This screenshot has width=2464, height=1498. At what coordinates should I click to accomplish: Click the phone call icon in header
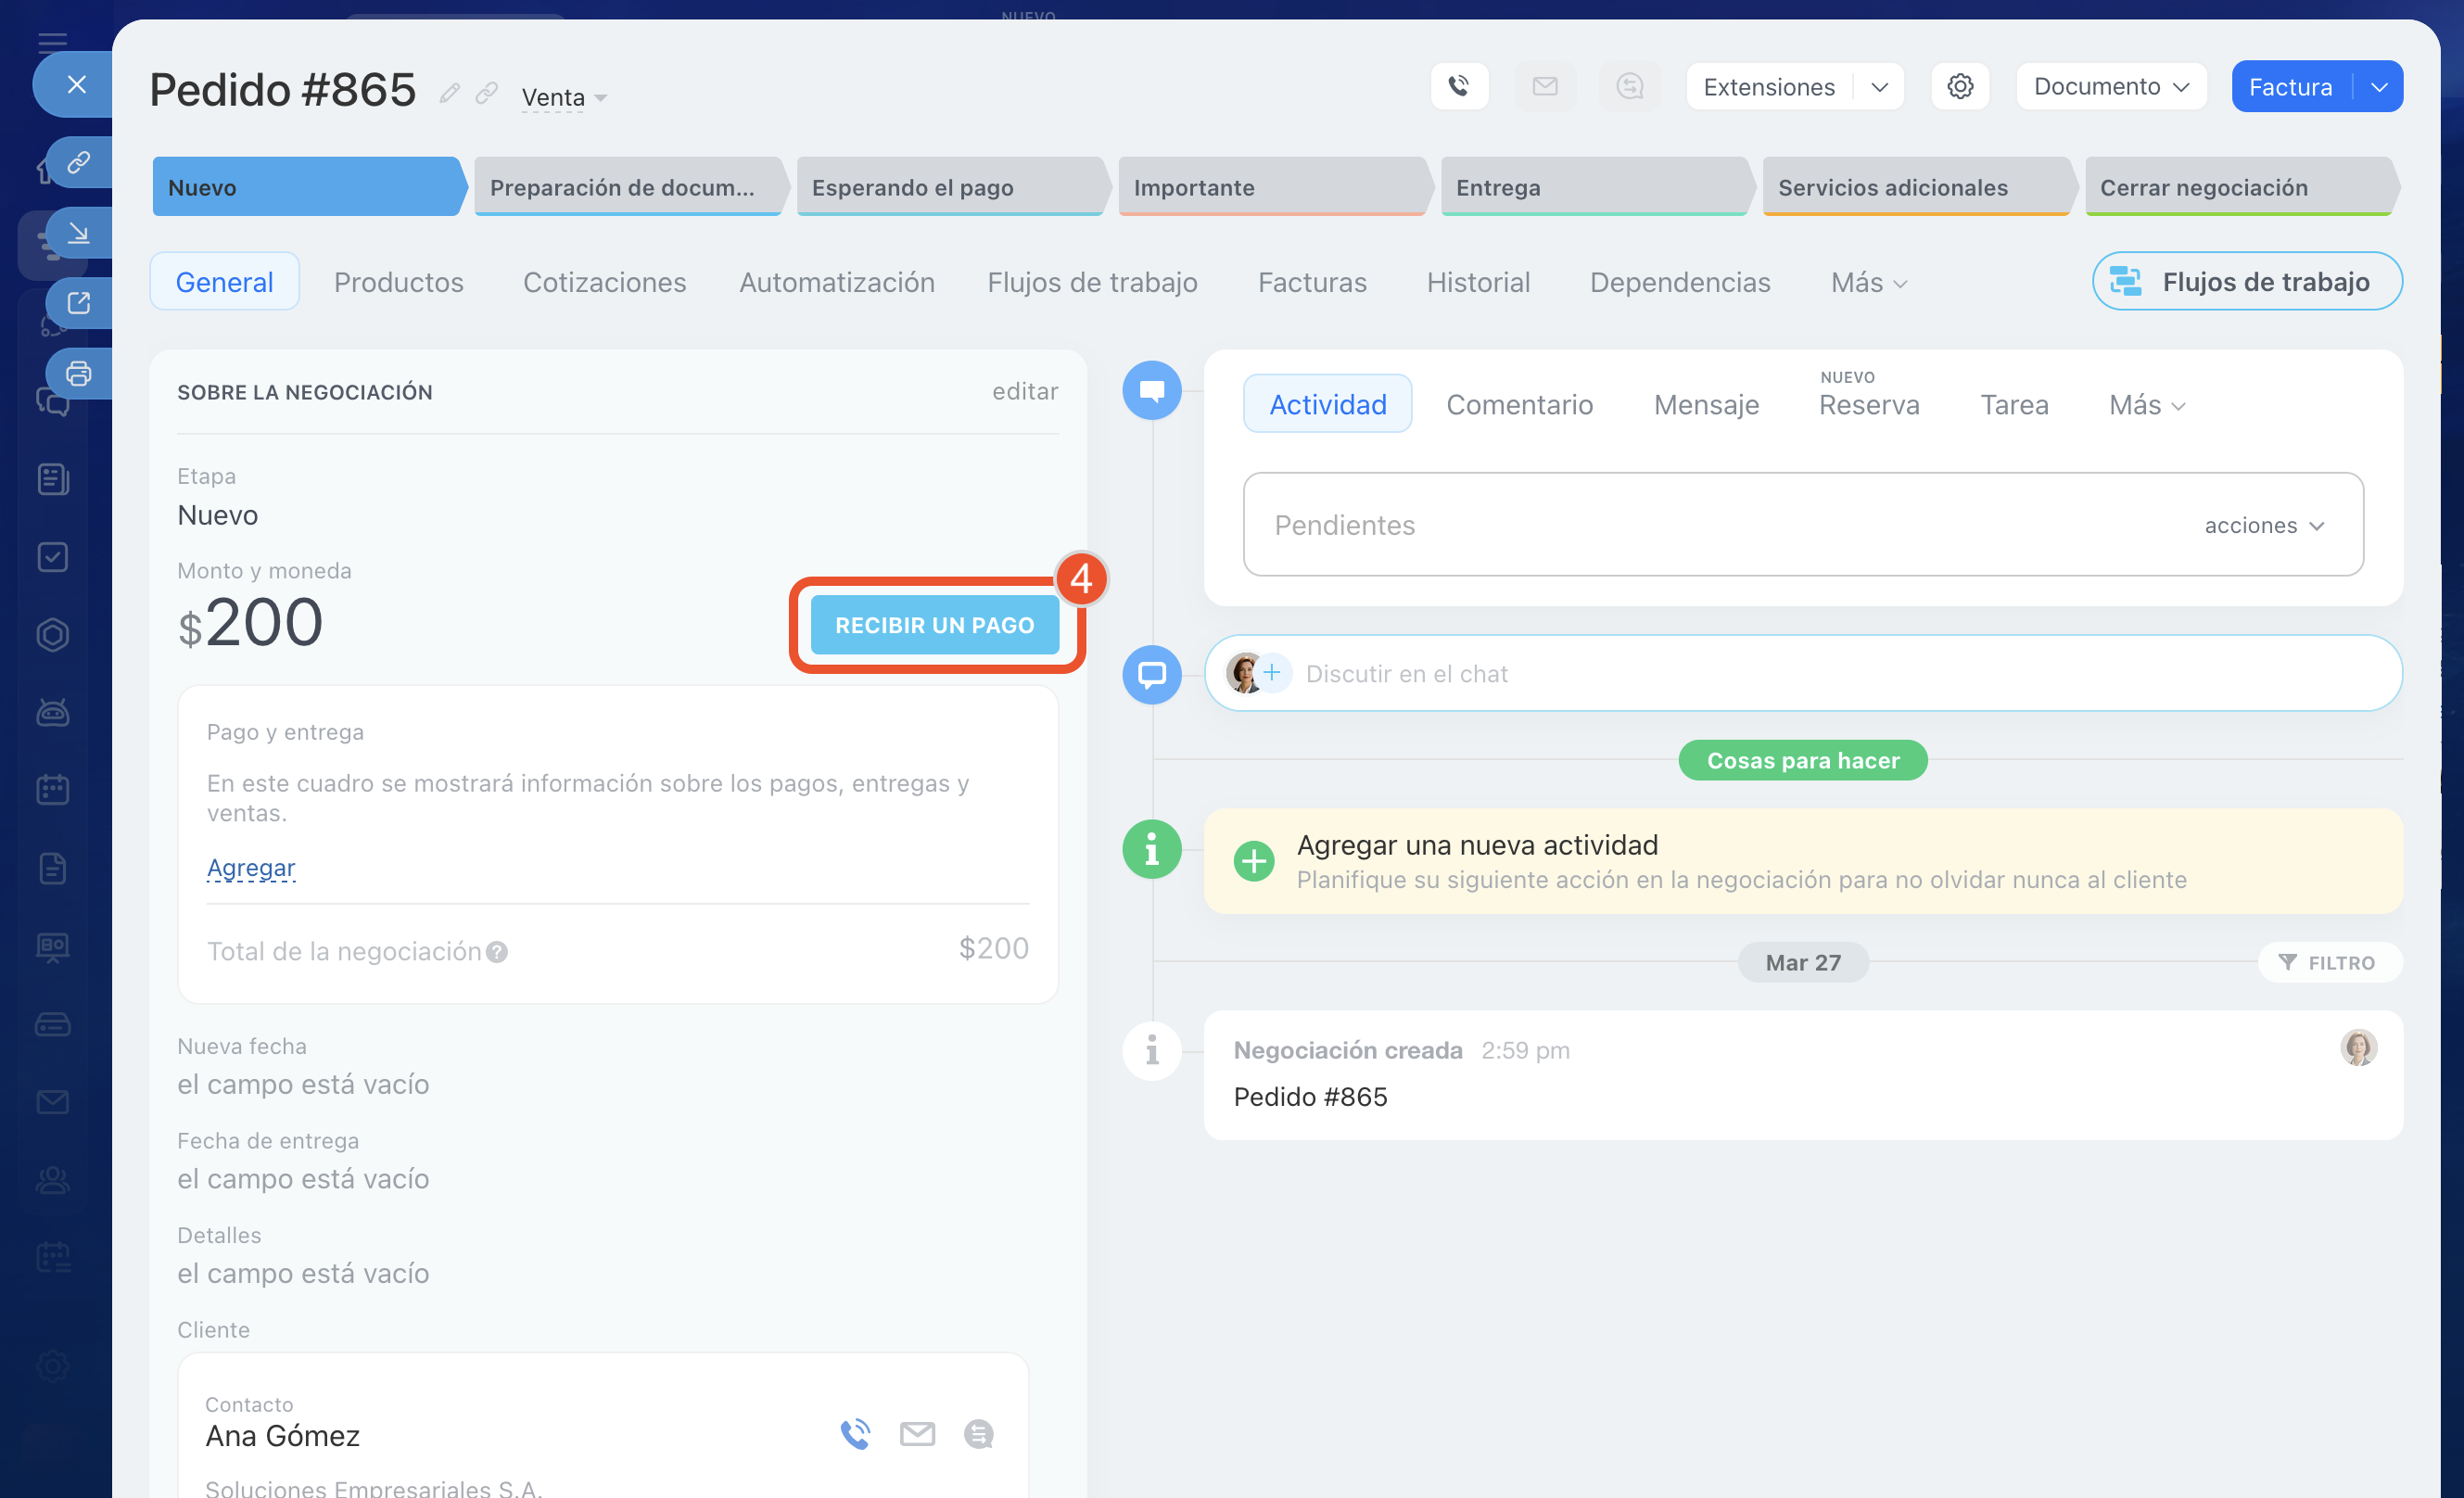point(1459,87)
